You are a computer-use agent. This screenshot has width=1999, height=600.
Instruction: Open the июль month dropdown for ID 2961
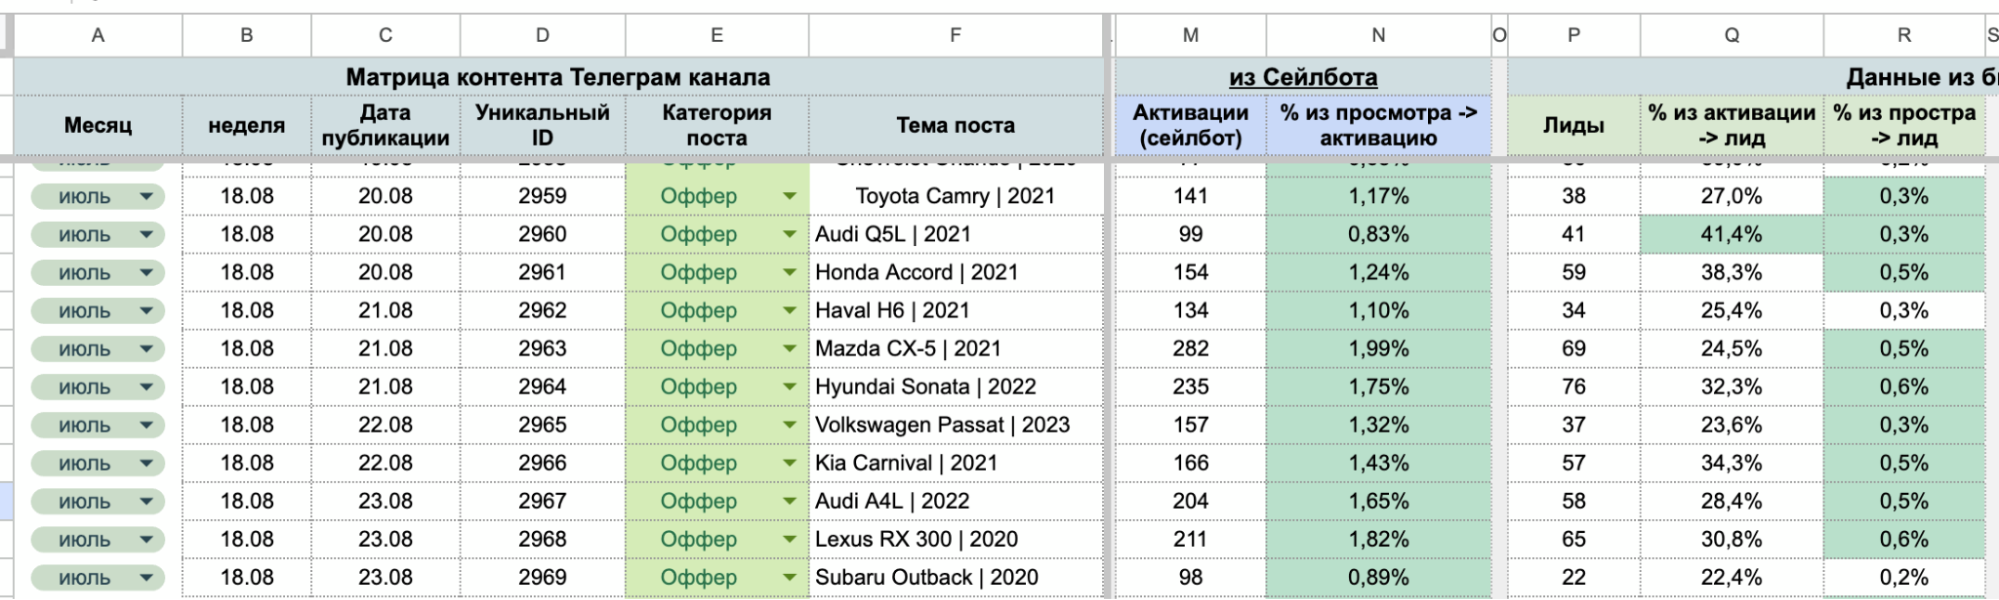(98, 273)
